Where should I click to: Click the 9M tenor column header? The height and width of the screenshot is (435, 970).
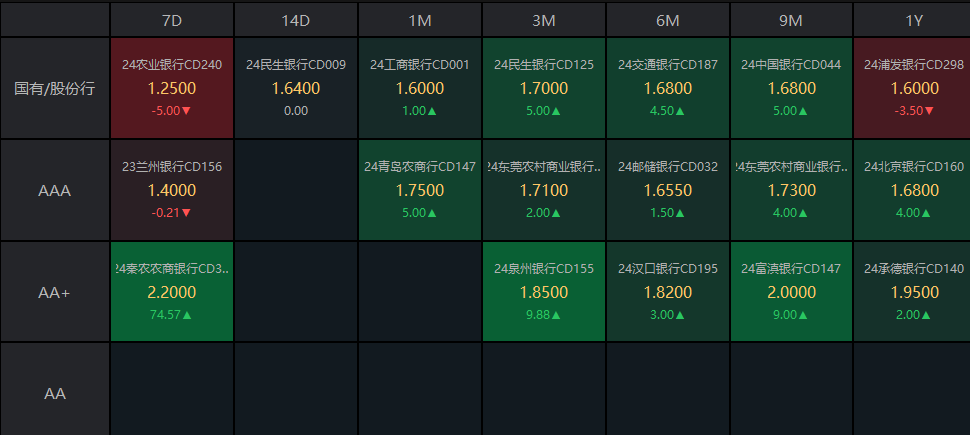[x=791, y=20]
